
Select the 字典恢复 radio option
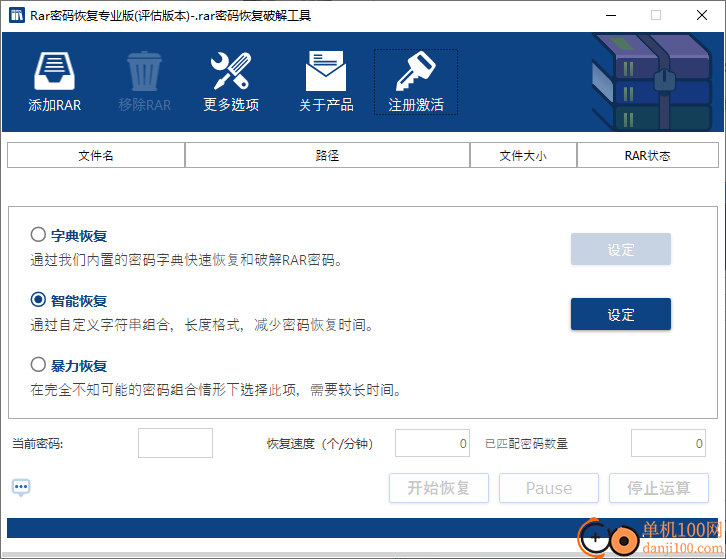tap(38, 234)
